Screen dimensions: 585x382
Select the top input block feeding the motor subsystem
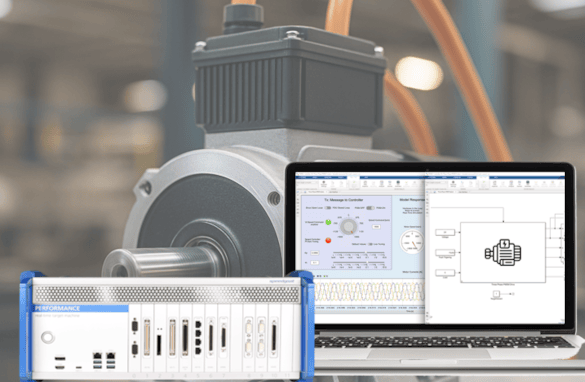[445, 232]
